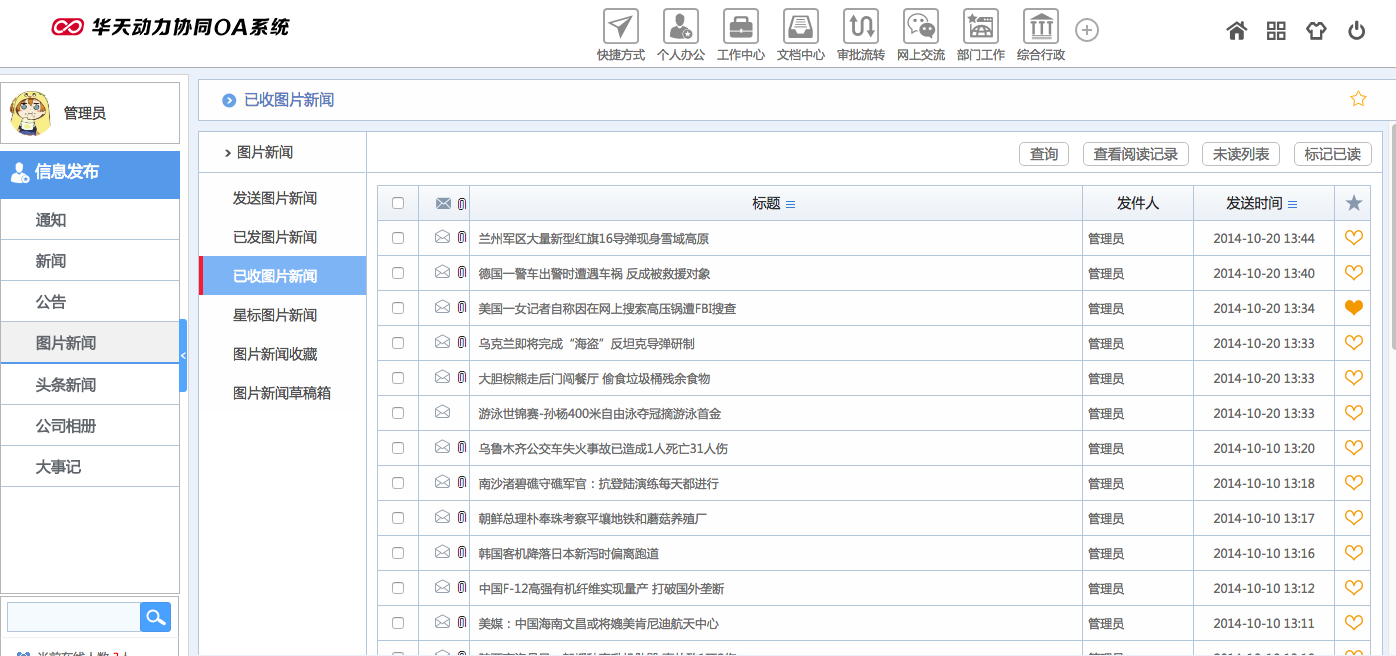Click the 标记已读 mark as read button

tap(1332, 154)
